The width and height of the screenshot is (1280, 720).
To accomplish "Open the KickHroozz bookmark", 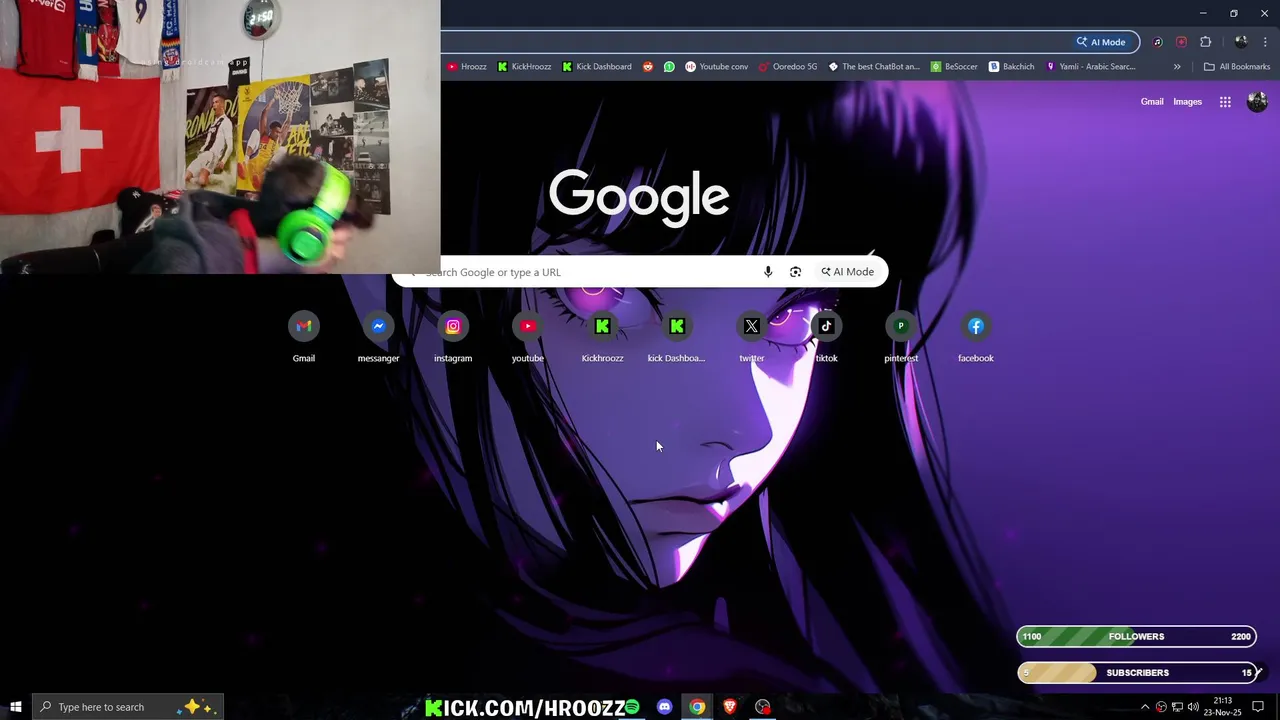I will tap(525, 67).
